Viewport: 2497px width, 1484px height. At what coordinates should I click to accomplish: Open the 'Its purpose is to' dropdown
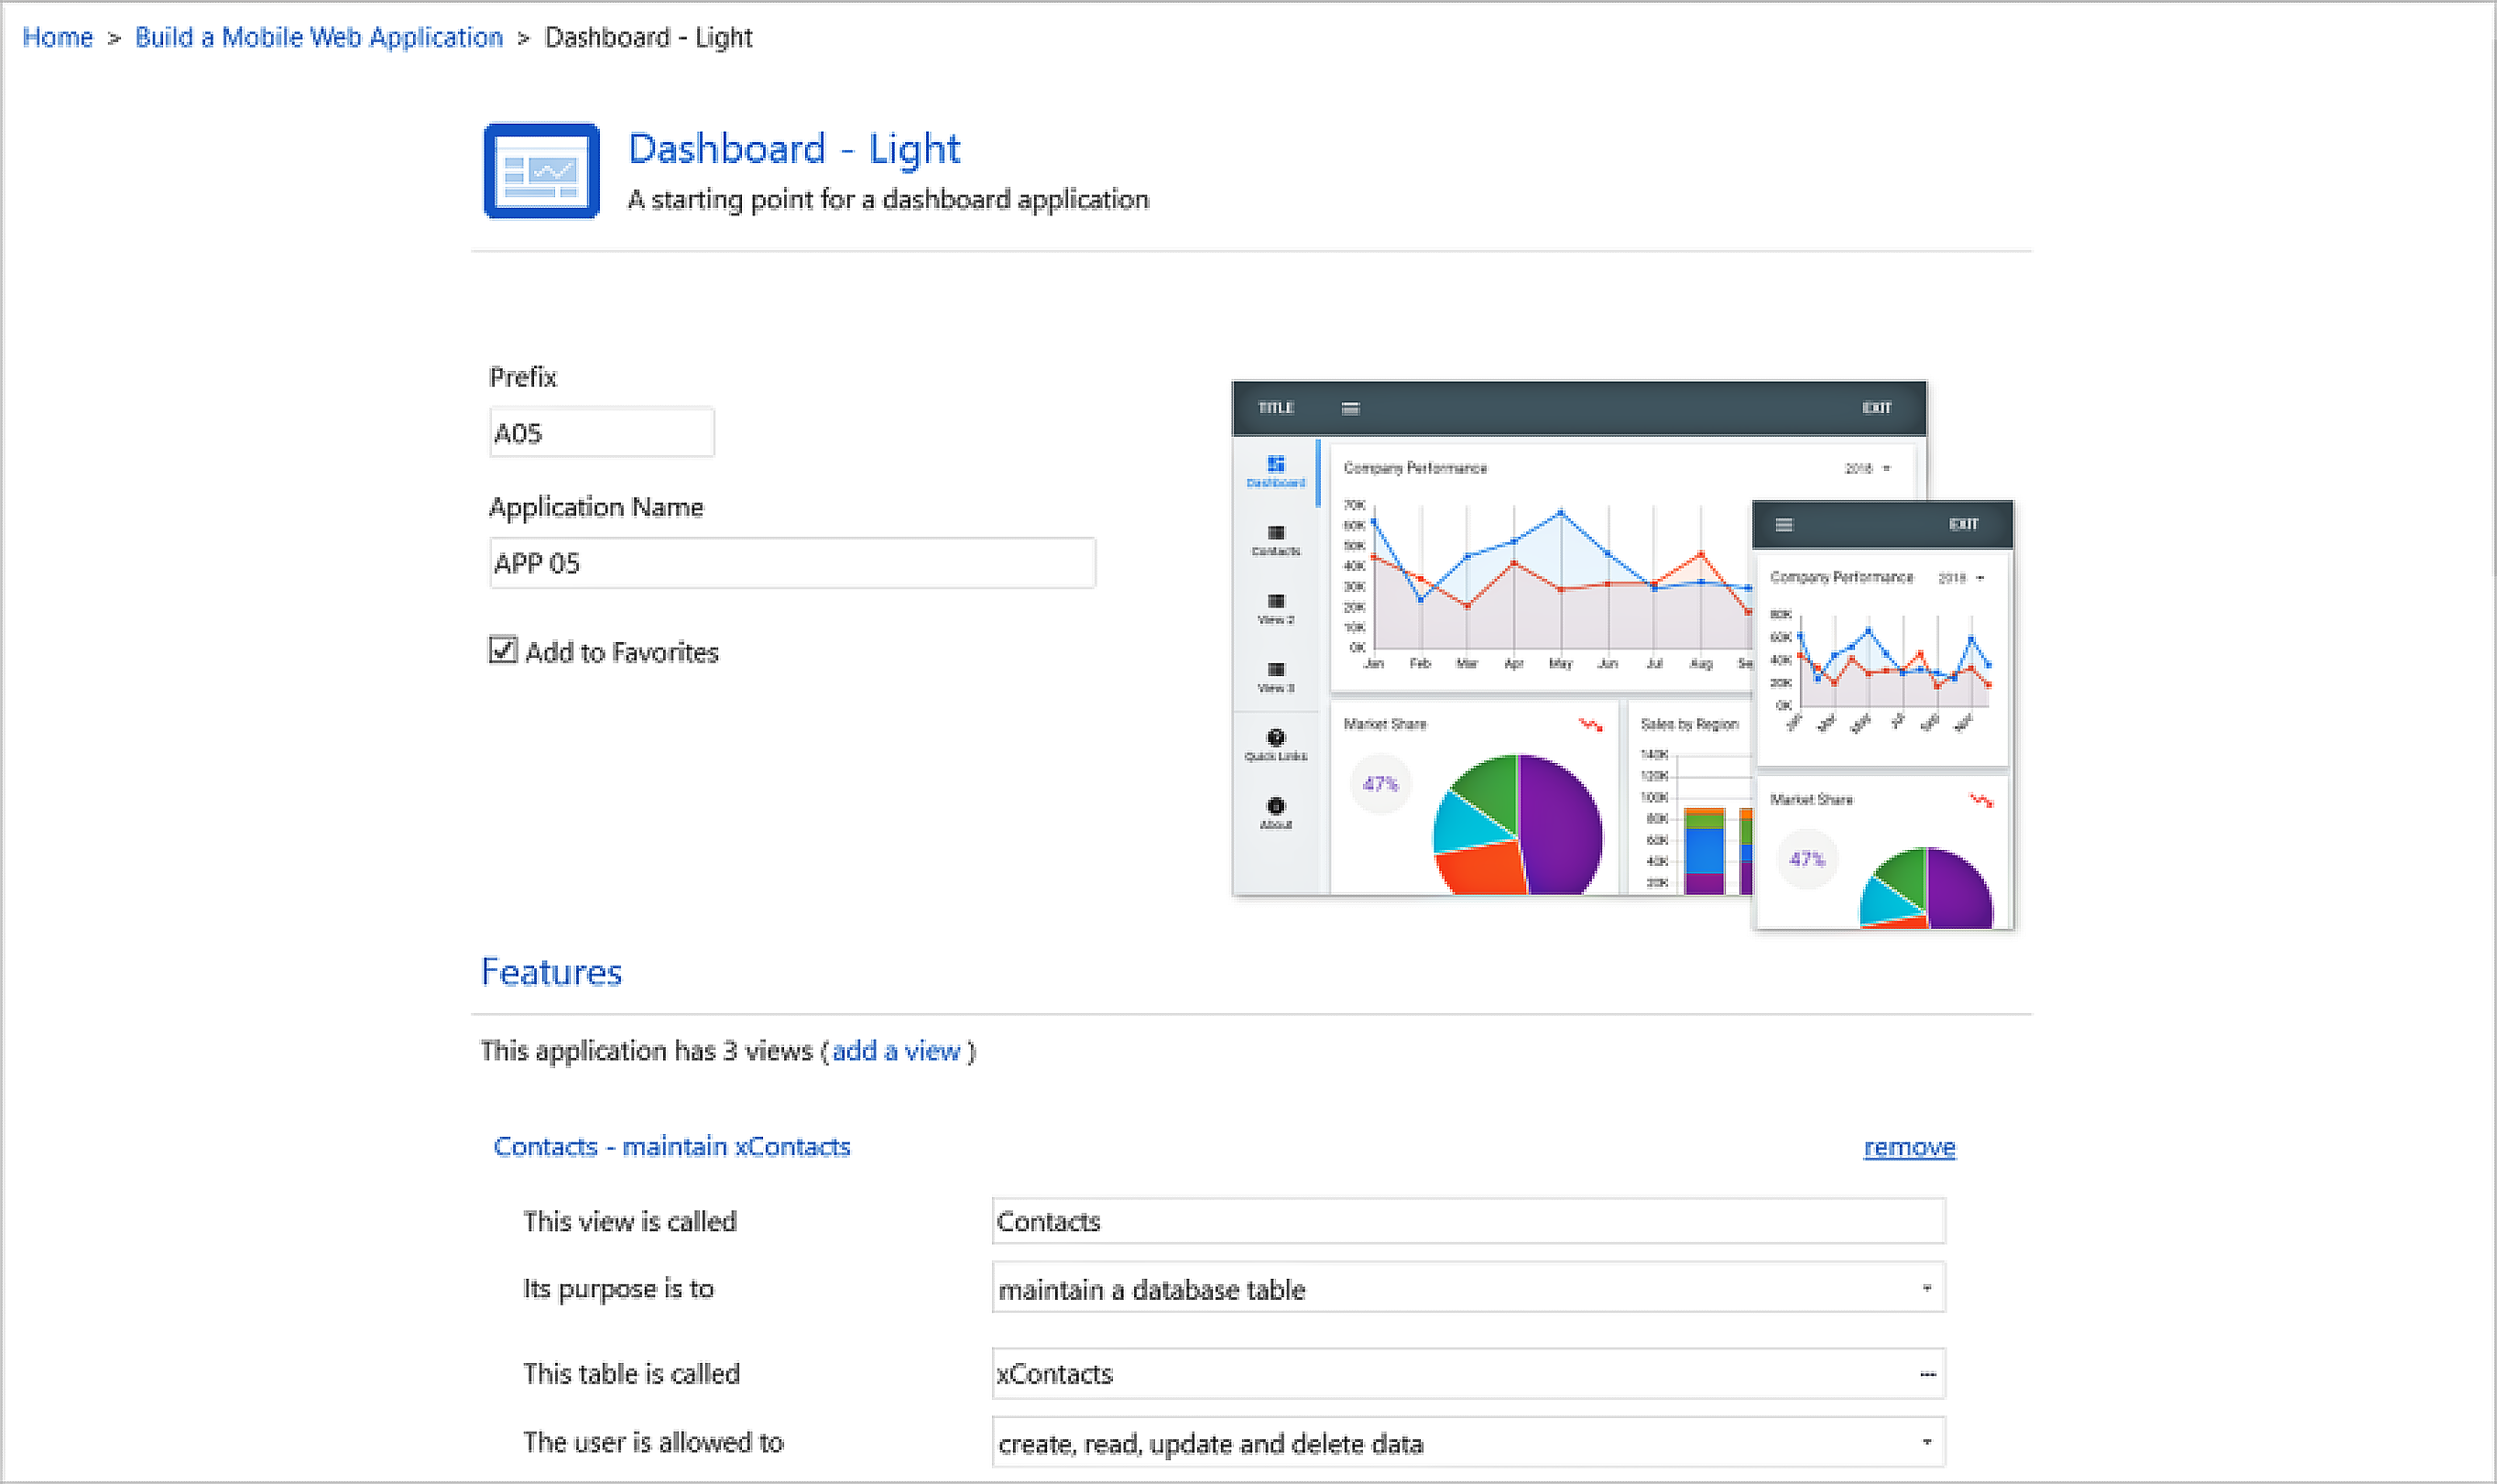click(x=1925, y=1288)
